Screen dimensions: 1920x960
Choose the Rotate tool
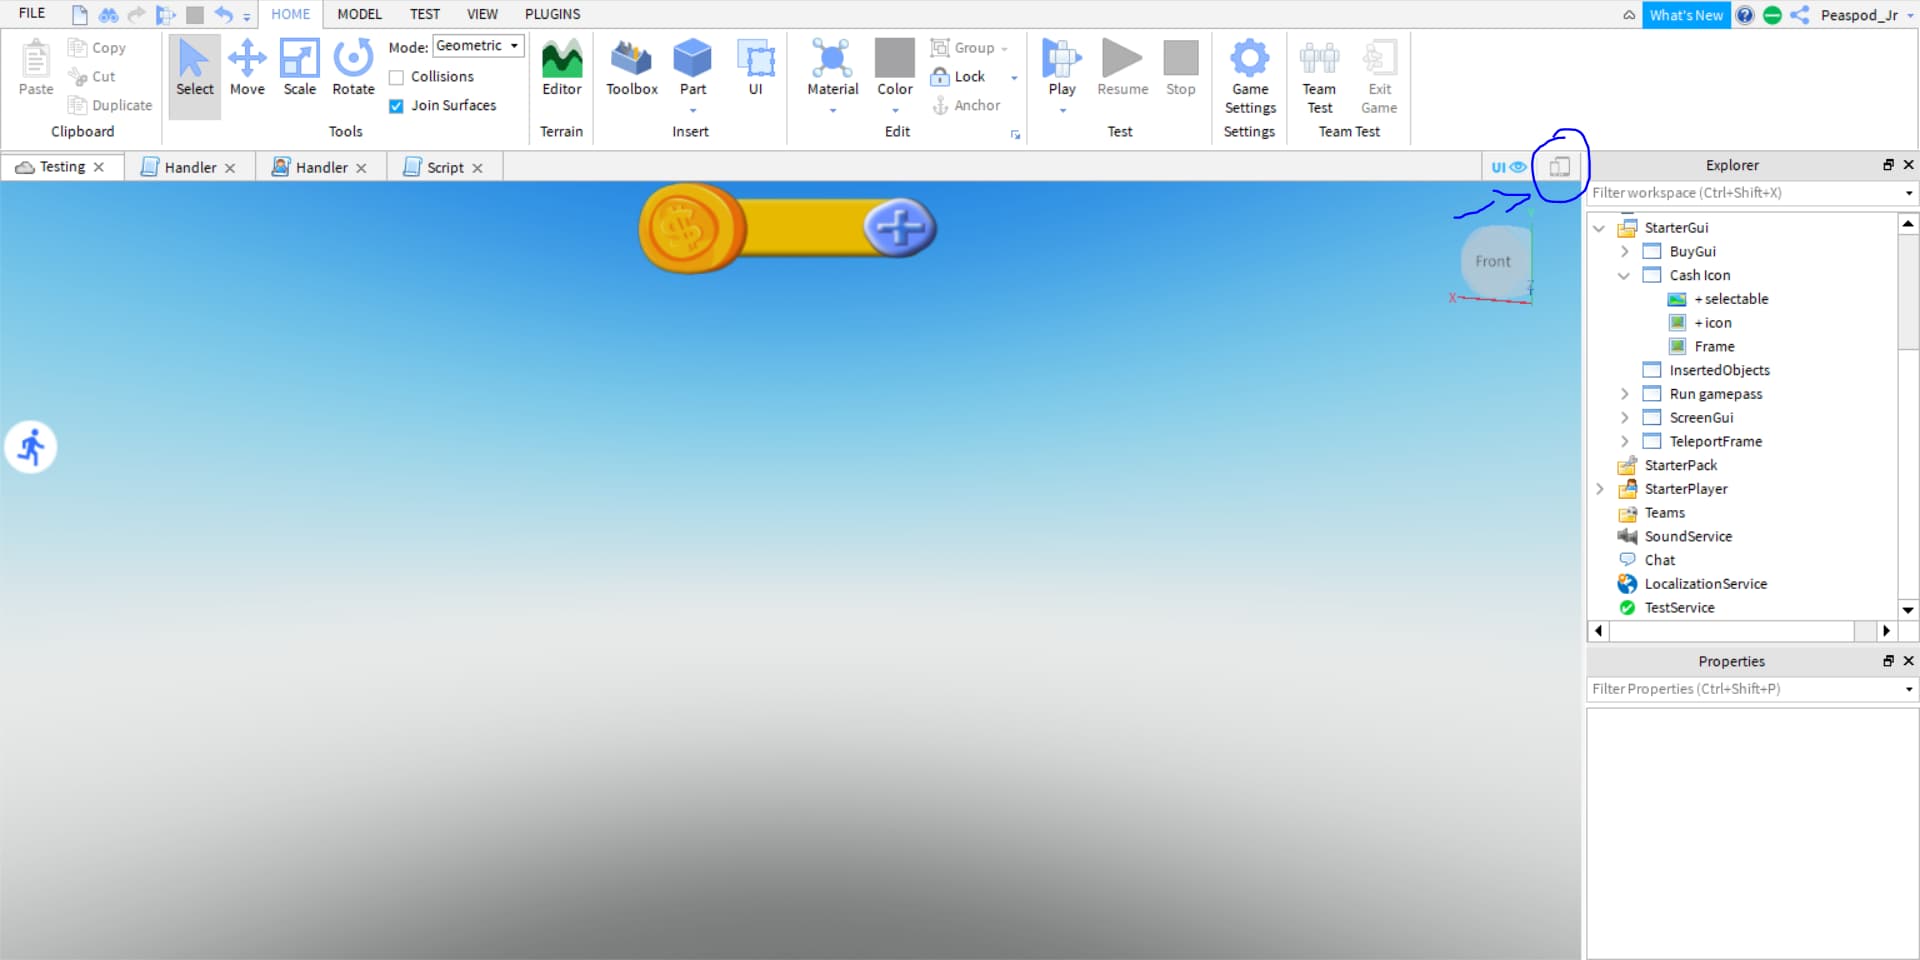353,68
